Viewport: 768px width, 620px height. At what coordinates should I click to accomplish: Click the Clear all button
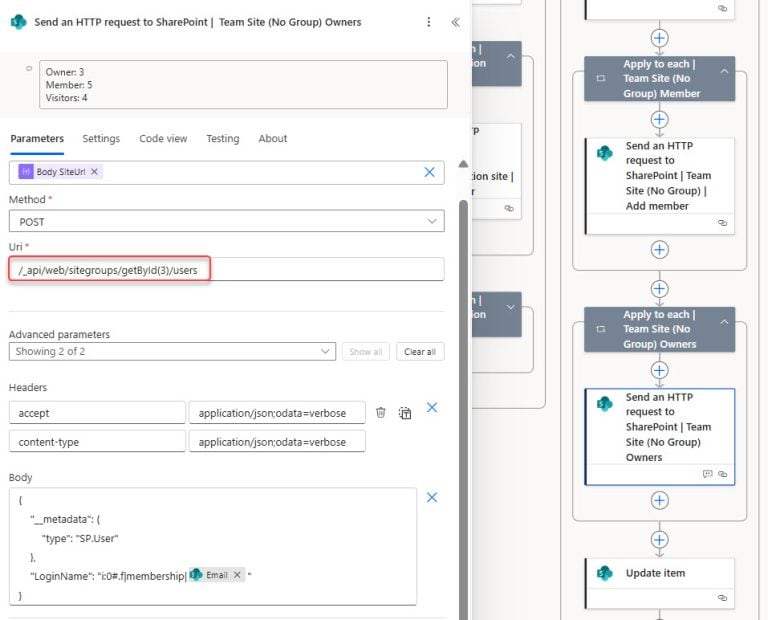point(420,352)
